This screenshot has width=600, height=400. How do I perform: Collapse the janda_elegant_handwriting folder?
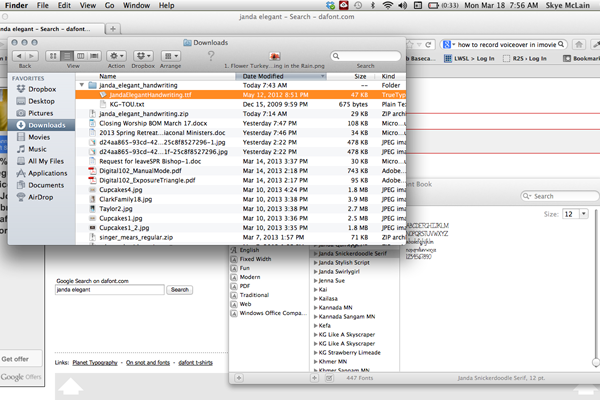pyautogui.click(x=82, y=85)
